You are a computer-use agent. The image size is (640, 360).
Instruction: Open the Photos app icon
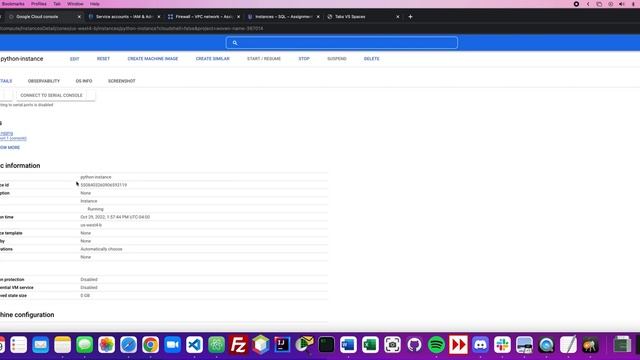pyautogui.click(x=107, y=345)
